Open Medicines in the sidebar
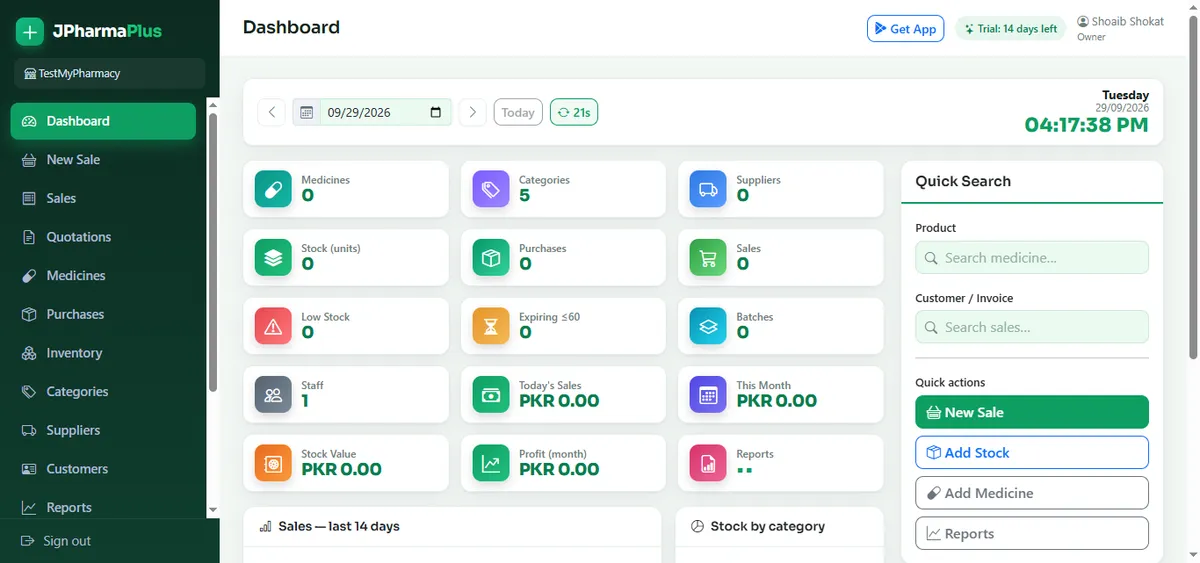 [x=103, y=276]
